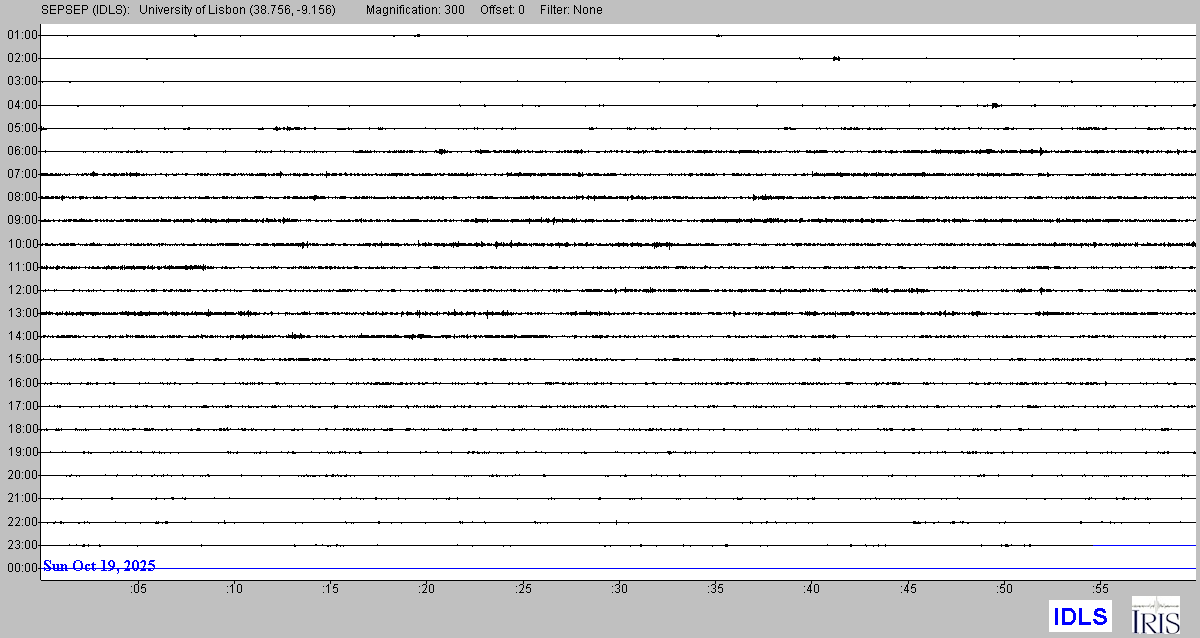Click the 00:00 label beside the blue line
1200x638 pixels.
pos(22,568)
